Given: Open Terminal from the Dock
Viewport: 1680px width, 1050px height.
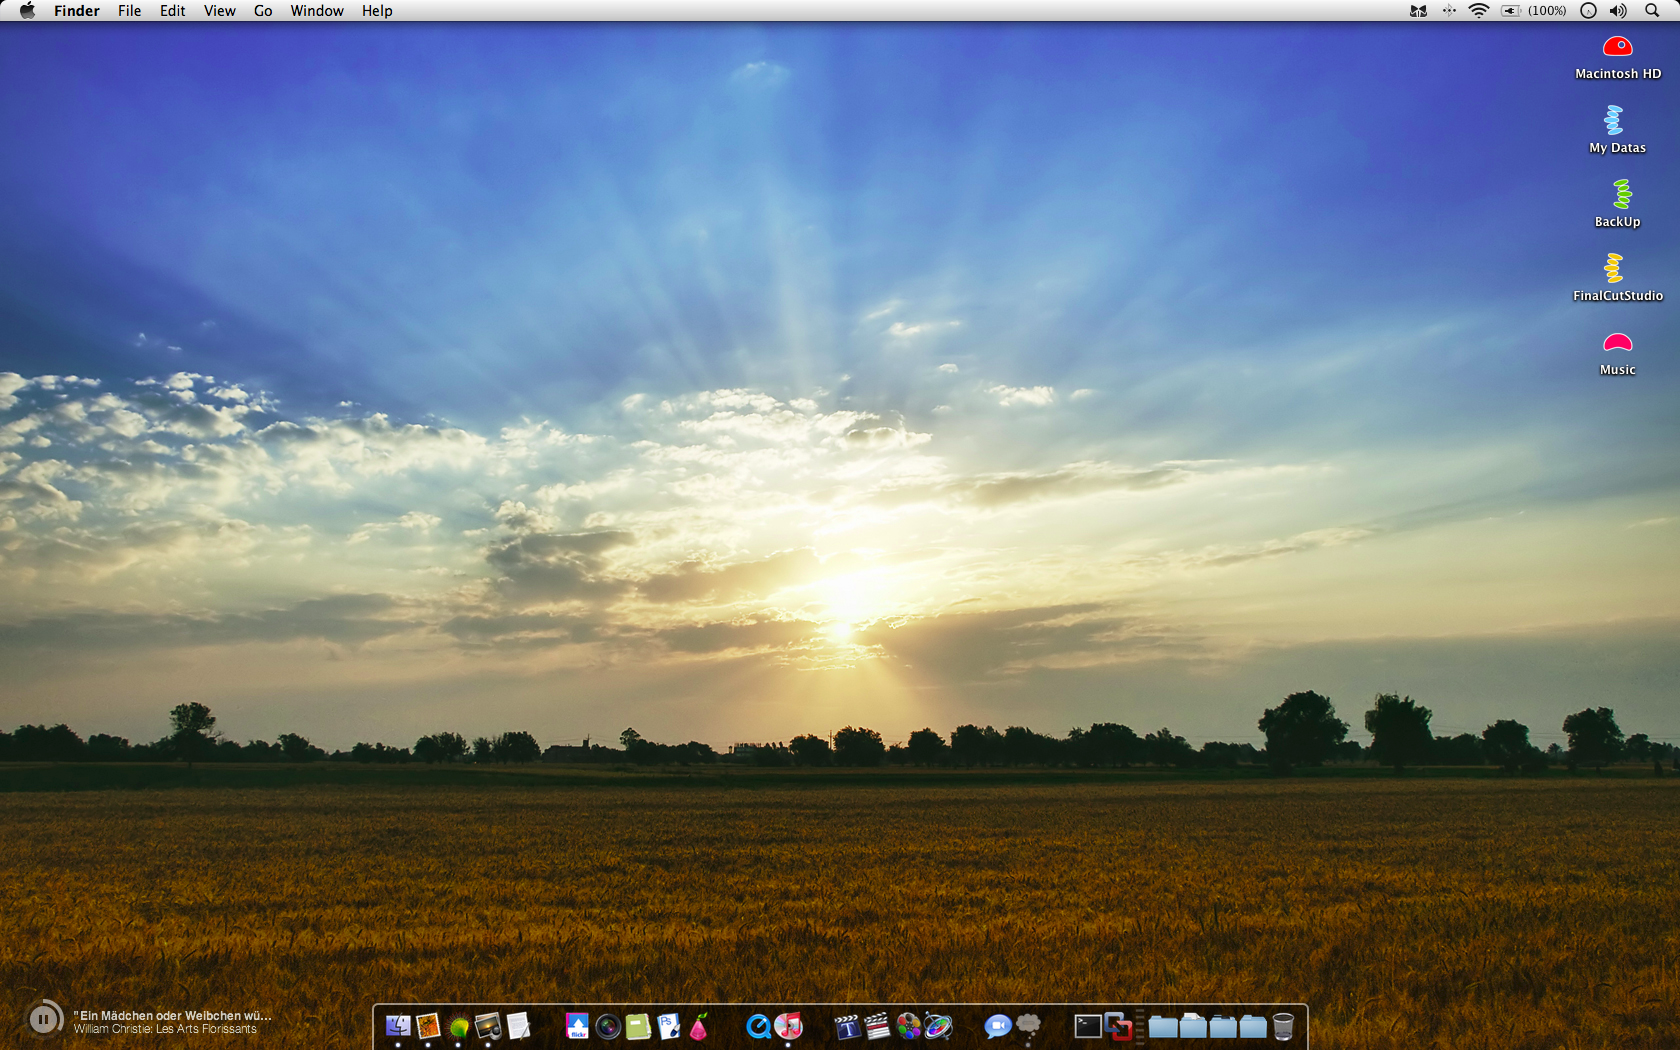Looking at the screenshot, I should pyautogui.click(x=1088, y=1026).
